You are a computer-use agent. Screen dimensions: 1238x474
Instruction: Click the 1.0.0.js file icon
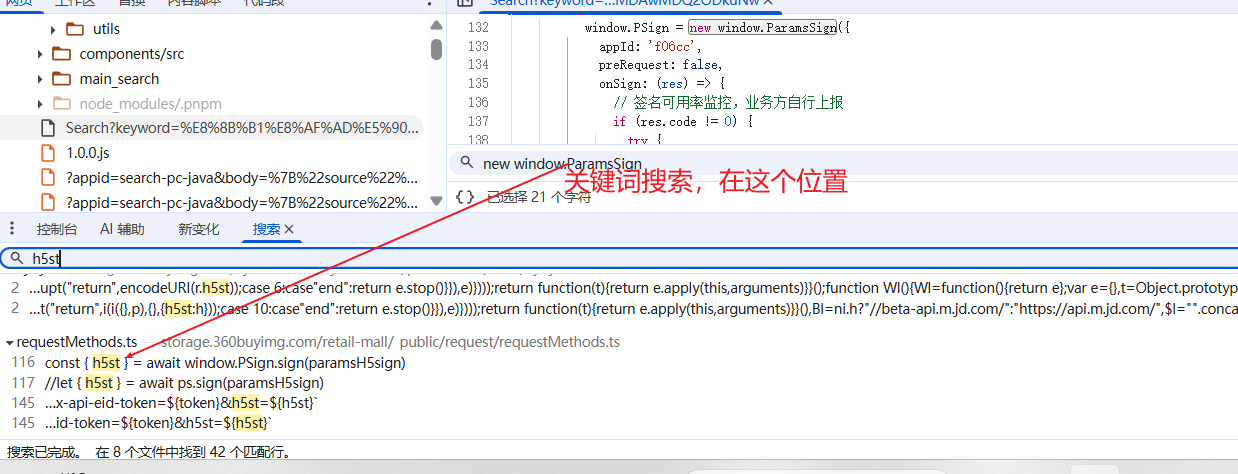click(47, 153)
